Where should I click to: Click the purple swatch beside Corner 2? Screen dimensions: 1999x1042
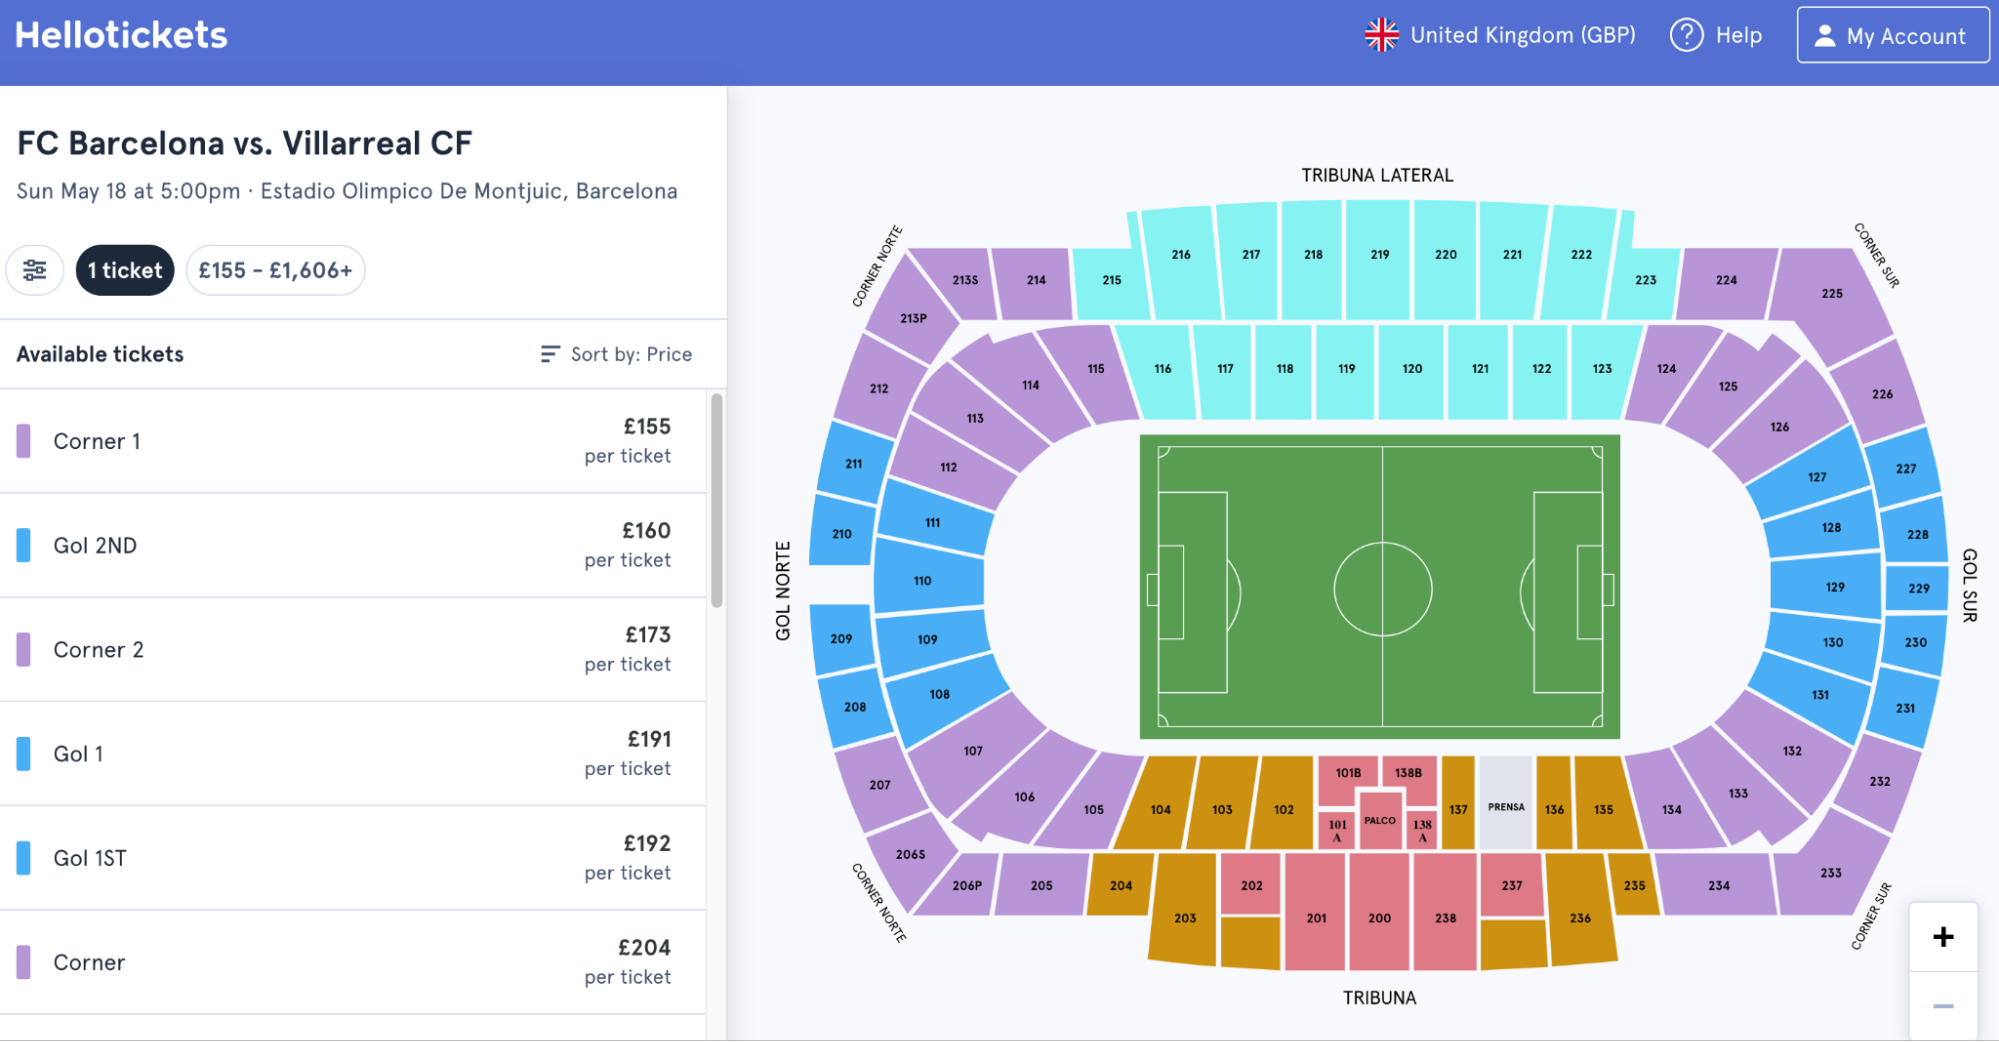tap(22, 649)
